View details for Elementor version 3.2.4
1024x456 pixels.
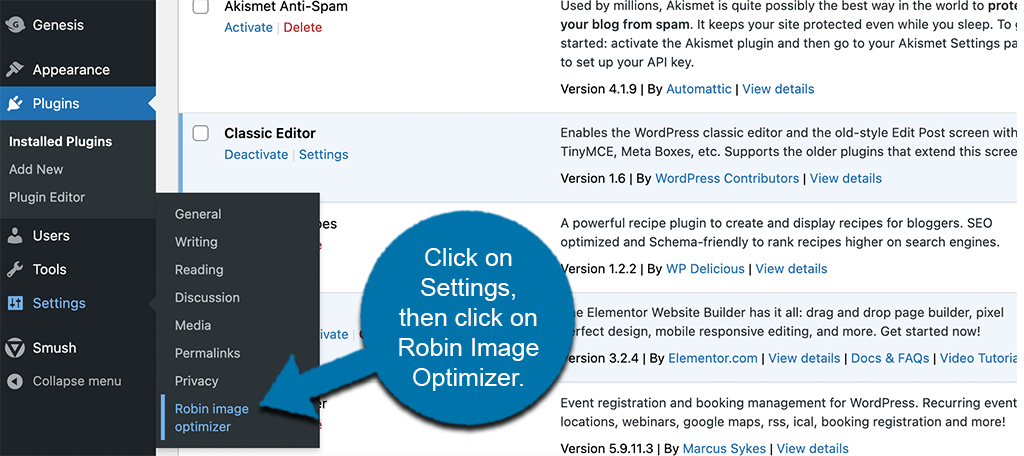pyautogui.click(x=805, y=358)
